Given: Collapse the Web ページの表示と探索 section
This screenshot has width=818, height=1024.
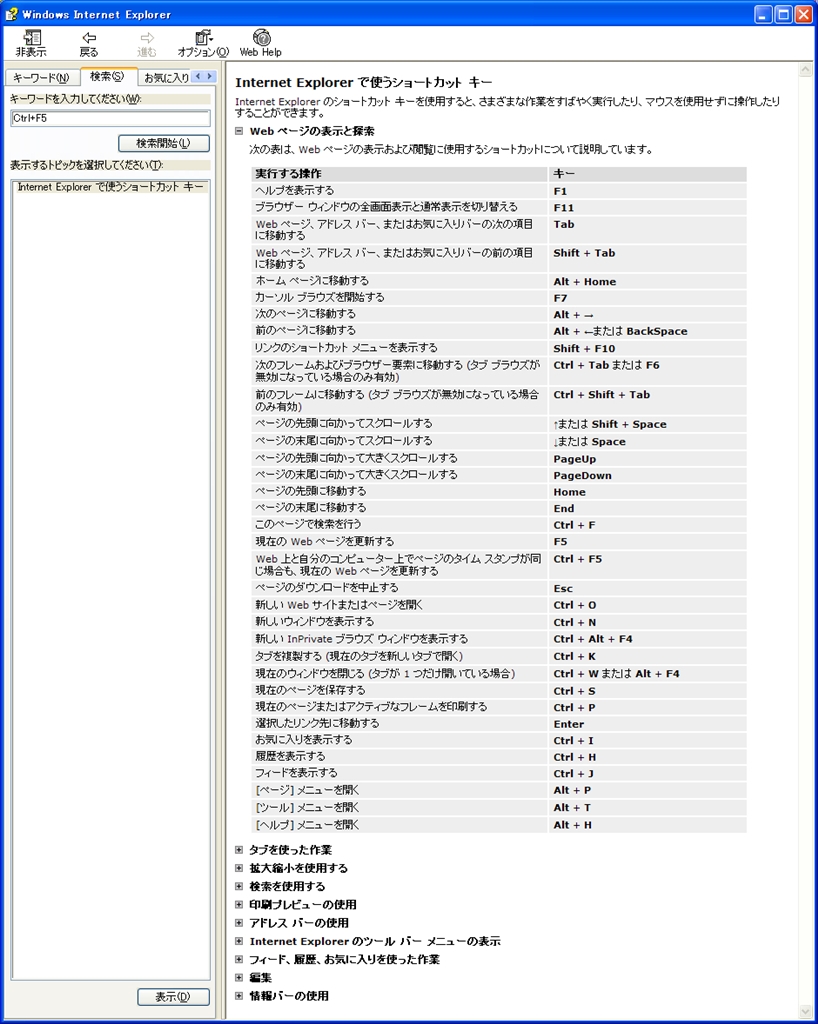Looking at the screenshot, I should (239, 131).
